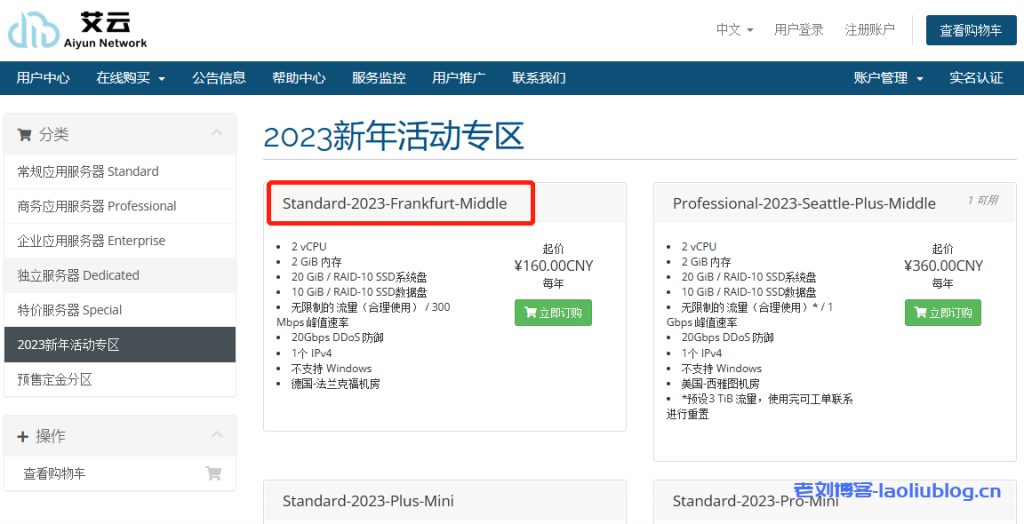1024x524 pixels.
Task: Open 帮助中心 from the navigation bar
Action: click(x=299, y=78)
